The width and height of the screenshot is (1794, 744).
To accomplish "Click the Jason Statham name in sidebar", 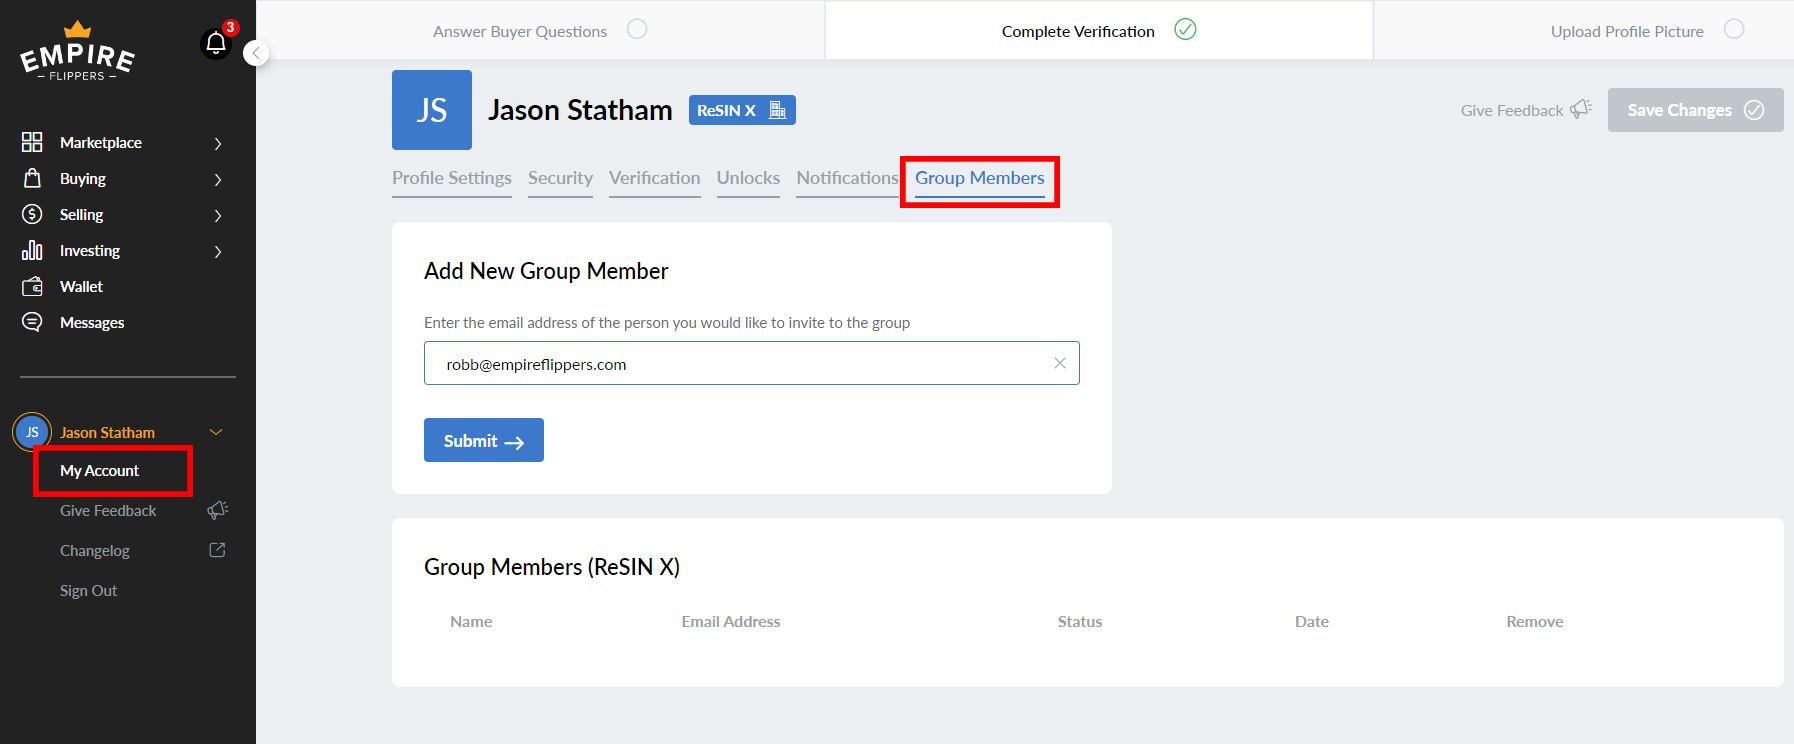I will pyautogui.click(x=107, y=432).
